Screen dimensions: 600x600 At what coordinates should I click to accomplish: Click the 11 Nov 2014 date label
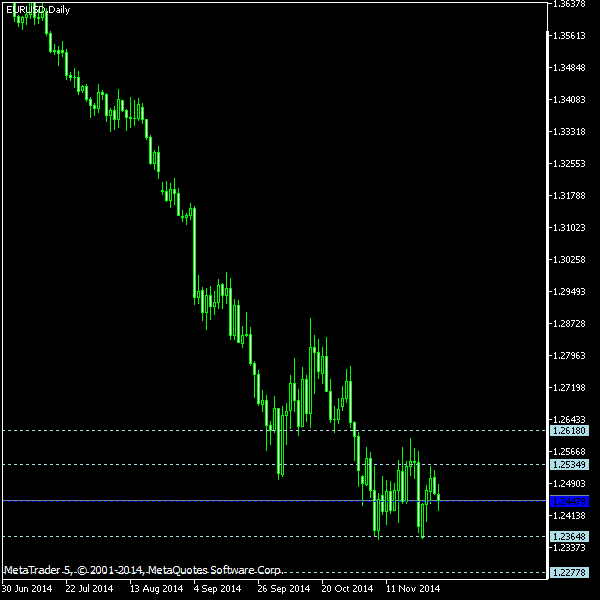pyautogui.click(x=413, y=589)
